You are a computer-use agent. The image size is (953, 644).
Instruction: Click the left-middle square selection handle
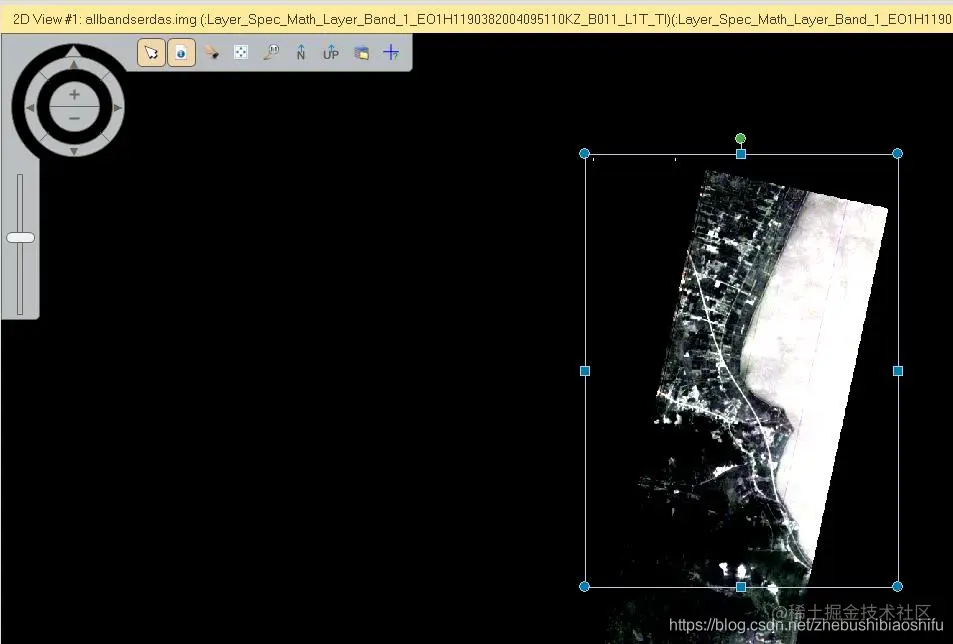pyautogui.click(x=585, y=371)
